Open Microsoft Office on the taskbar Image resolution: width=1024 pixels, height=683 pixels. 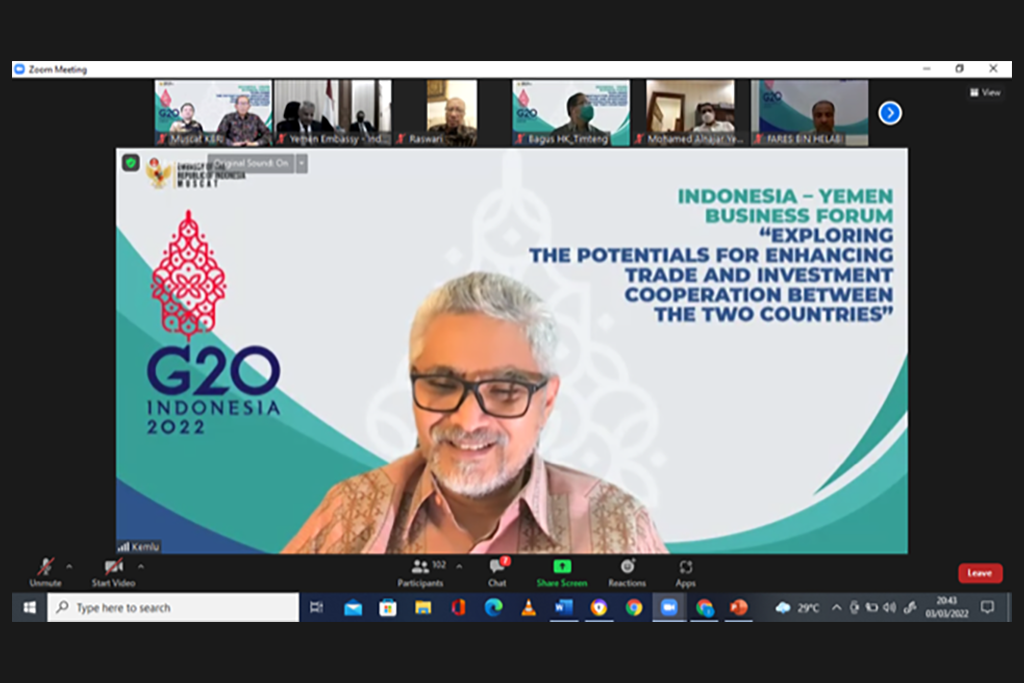458,608
